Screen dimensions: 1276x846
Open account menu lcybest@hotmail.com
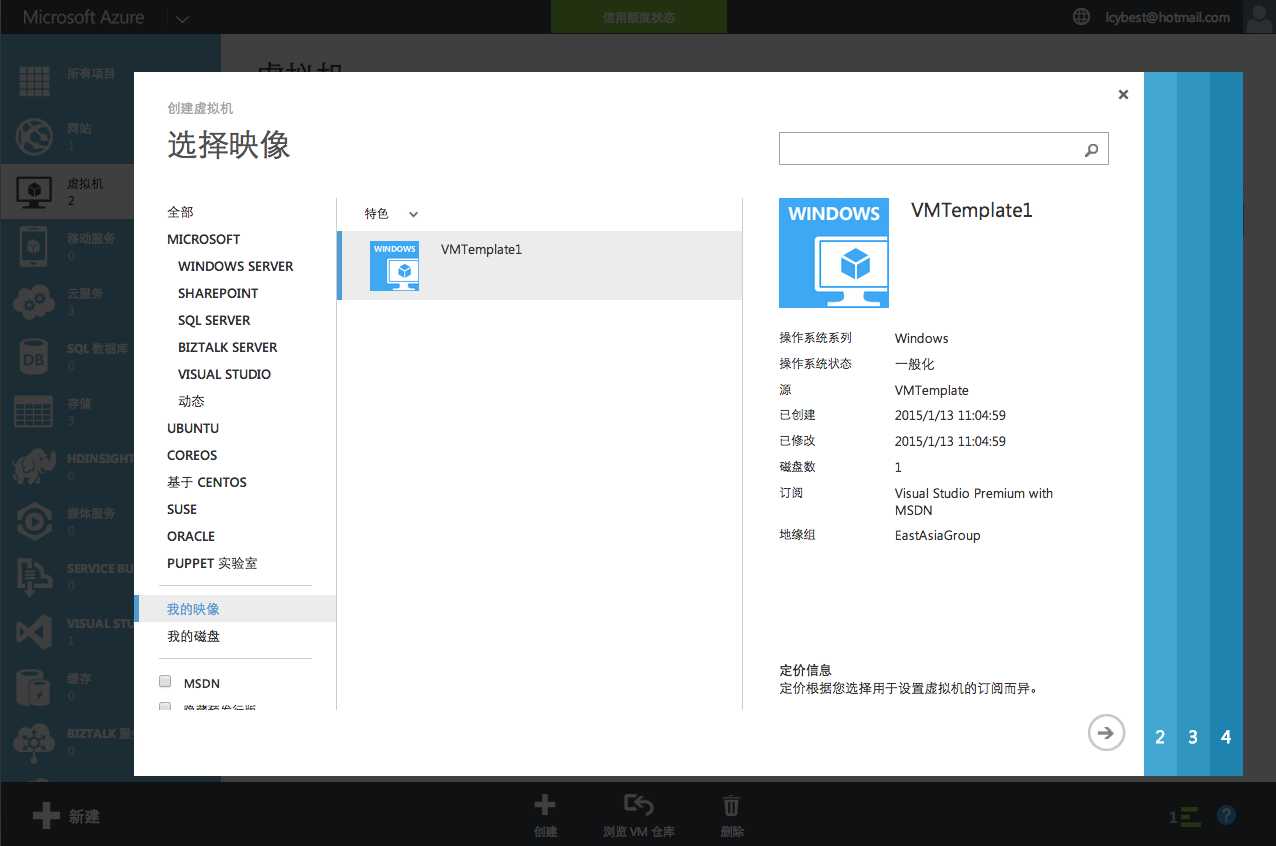pos(1168,17)
